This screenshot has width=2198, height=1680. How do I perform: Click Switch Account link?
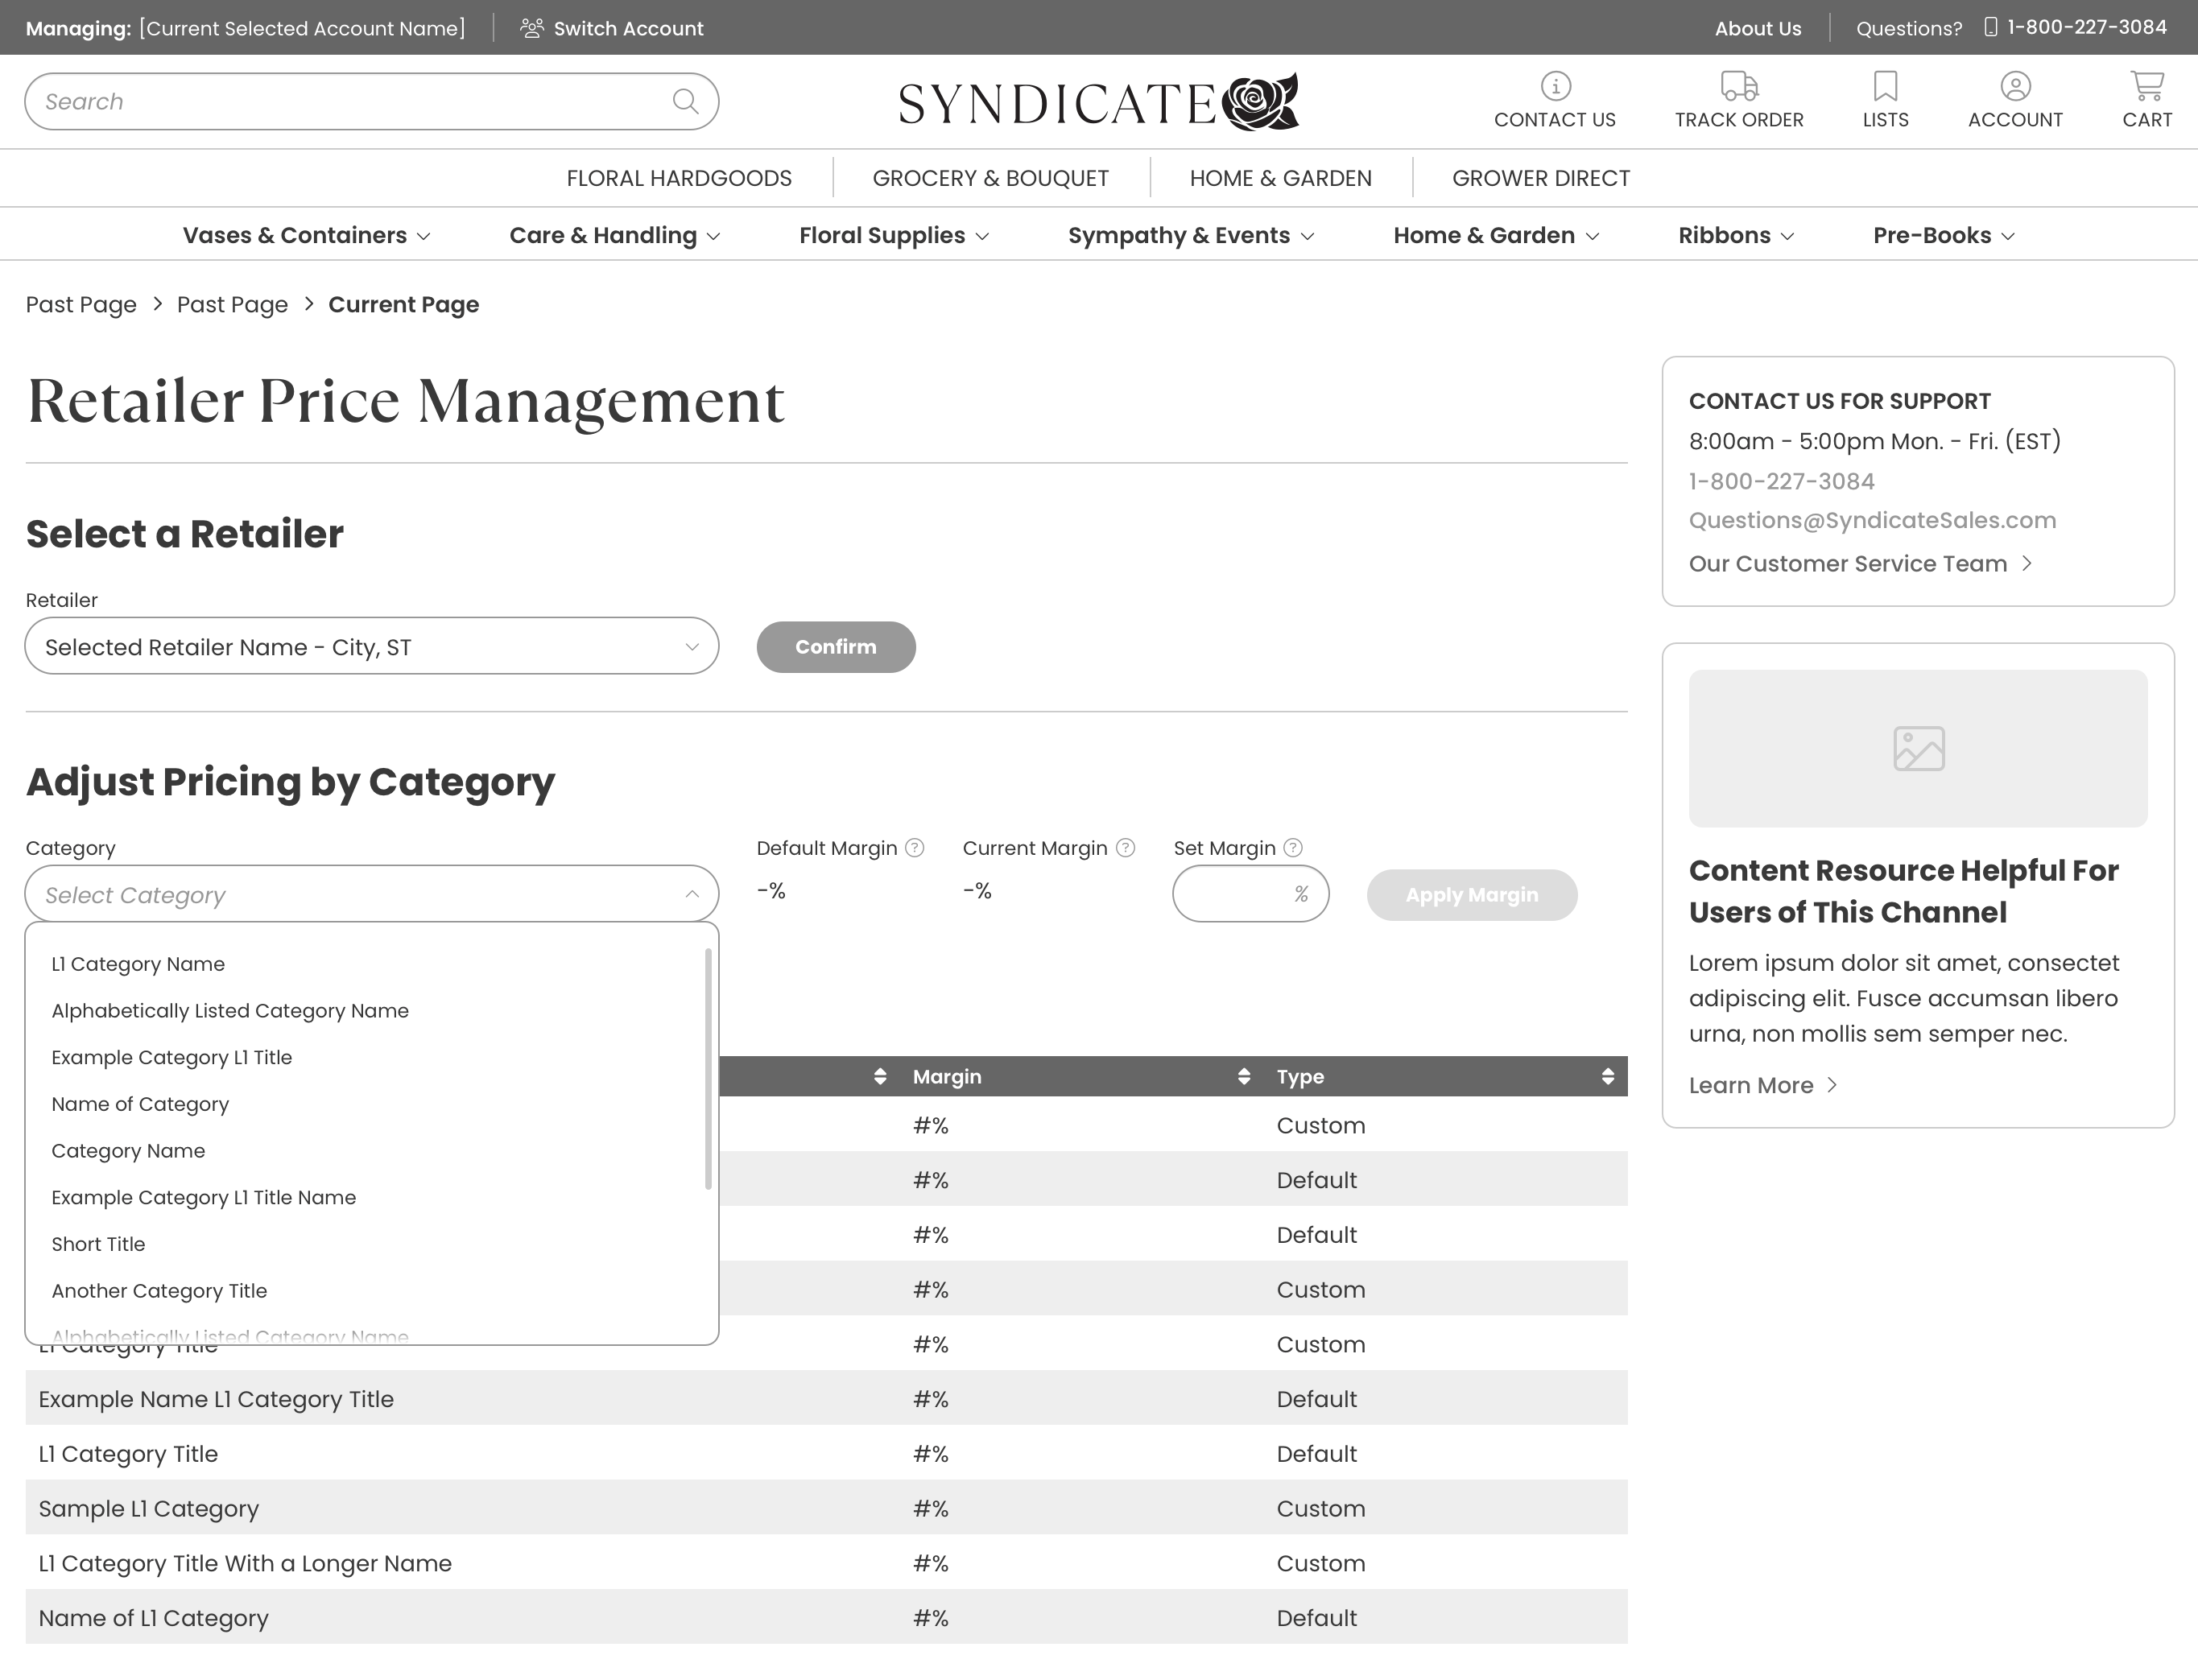point(628,28)
